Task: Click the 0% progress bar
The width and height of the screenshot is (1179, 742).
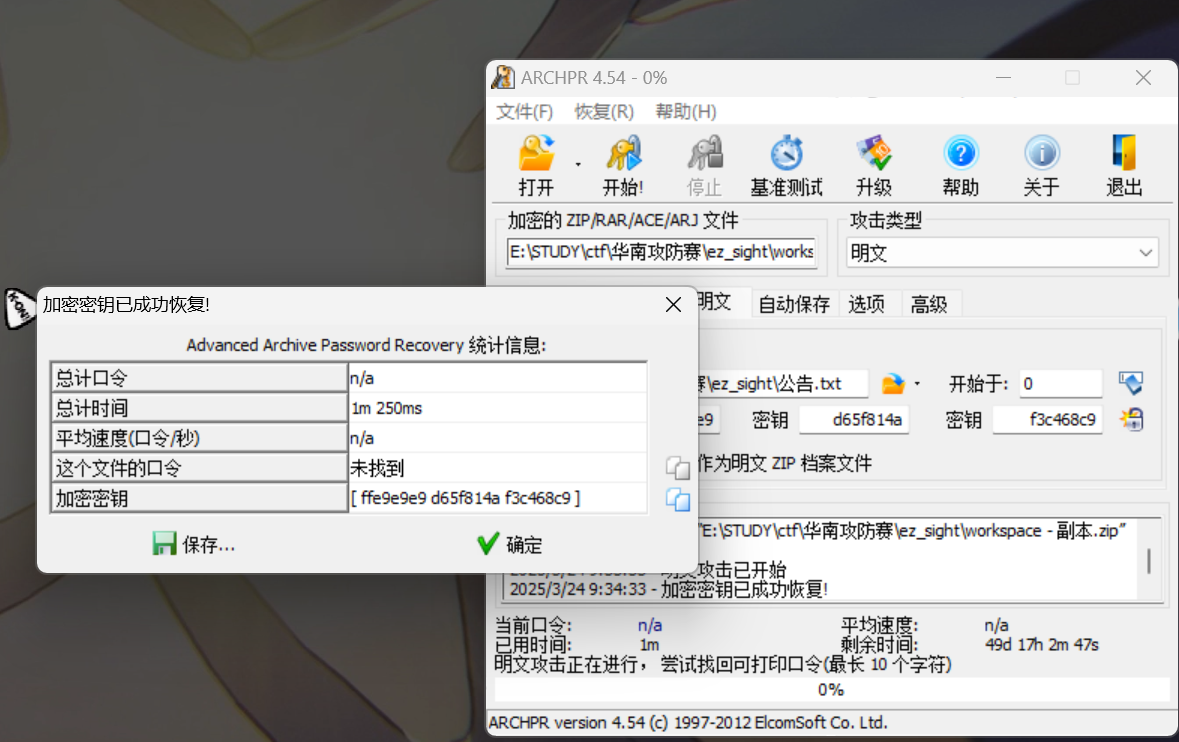Action: click(x=831, y=690)
